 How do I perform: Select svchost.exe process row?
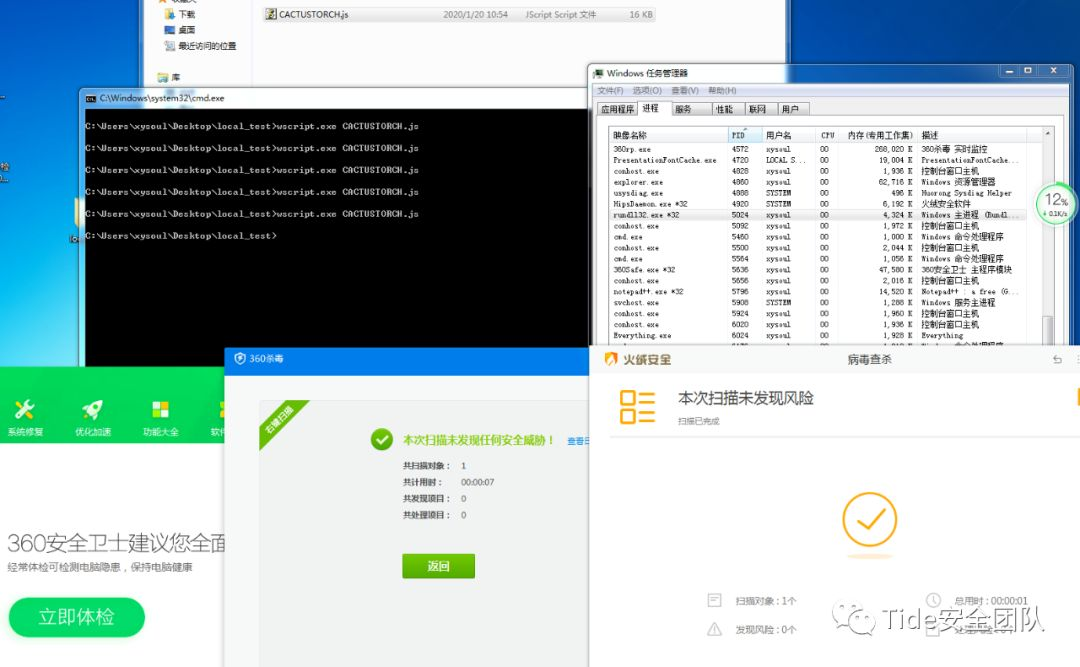[x=818, y=302]
